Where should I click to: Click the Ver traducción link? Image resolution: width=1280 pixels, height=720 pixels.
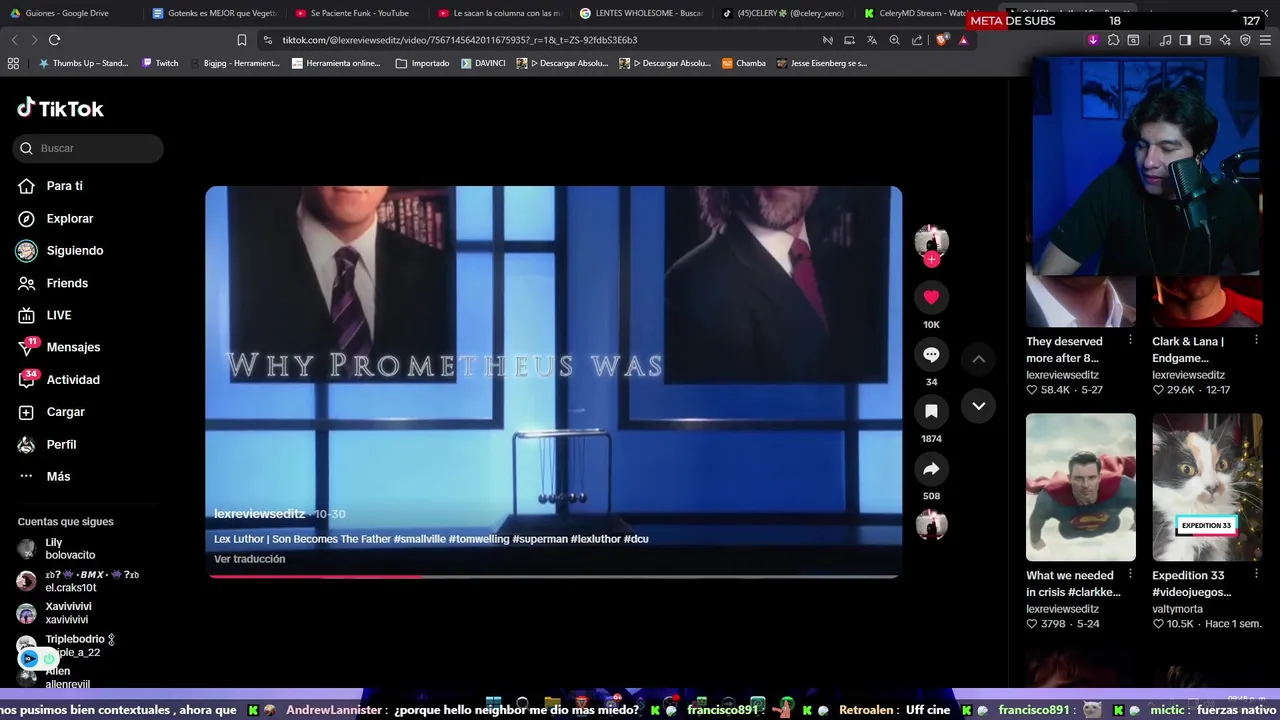[x=249, y=559]
